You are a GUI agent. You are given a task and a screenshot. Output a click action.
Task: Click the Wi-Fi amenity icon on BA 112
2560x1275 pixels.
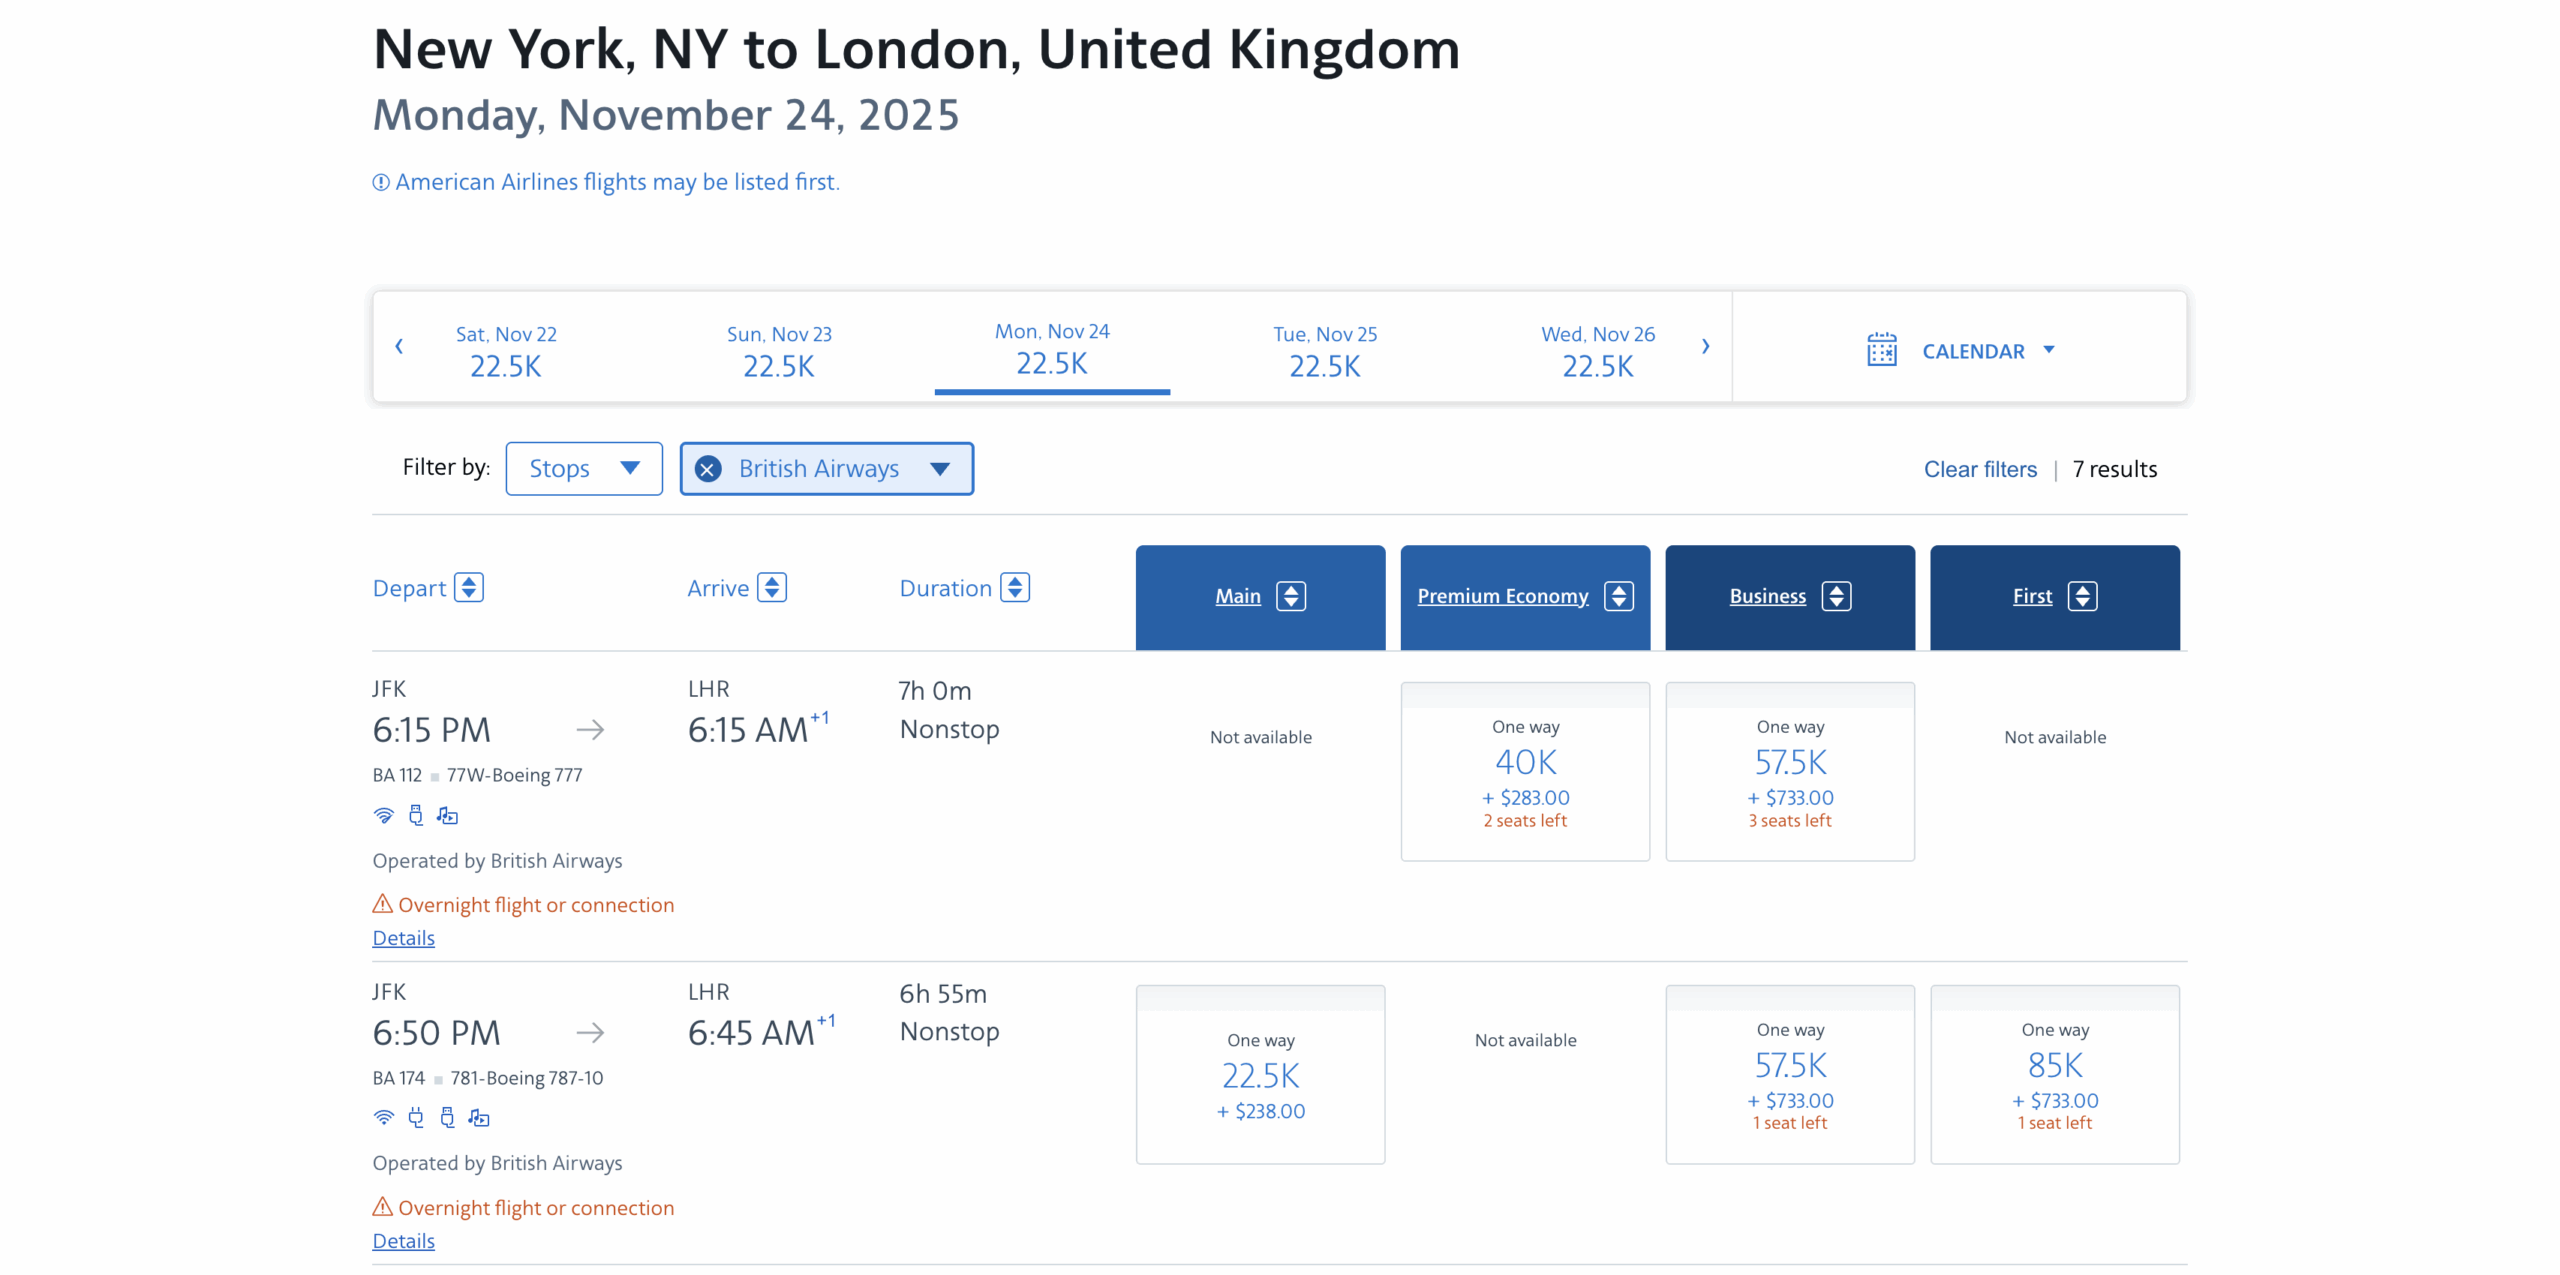384,815
